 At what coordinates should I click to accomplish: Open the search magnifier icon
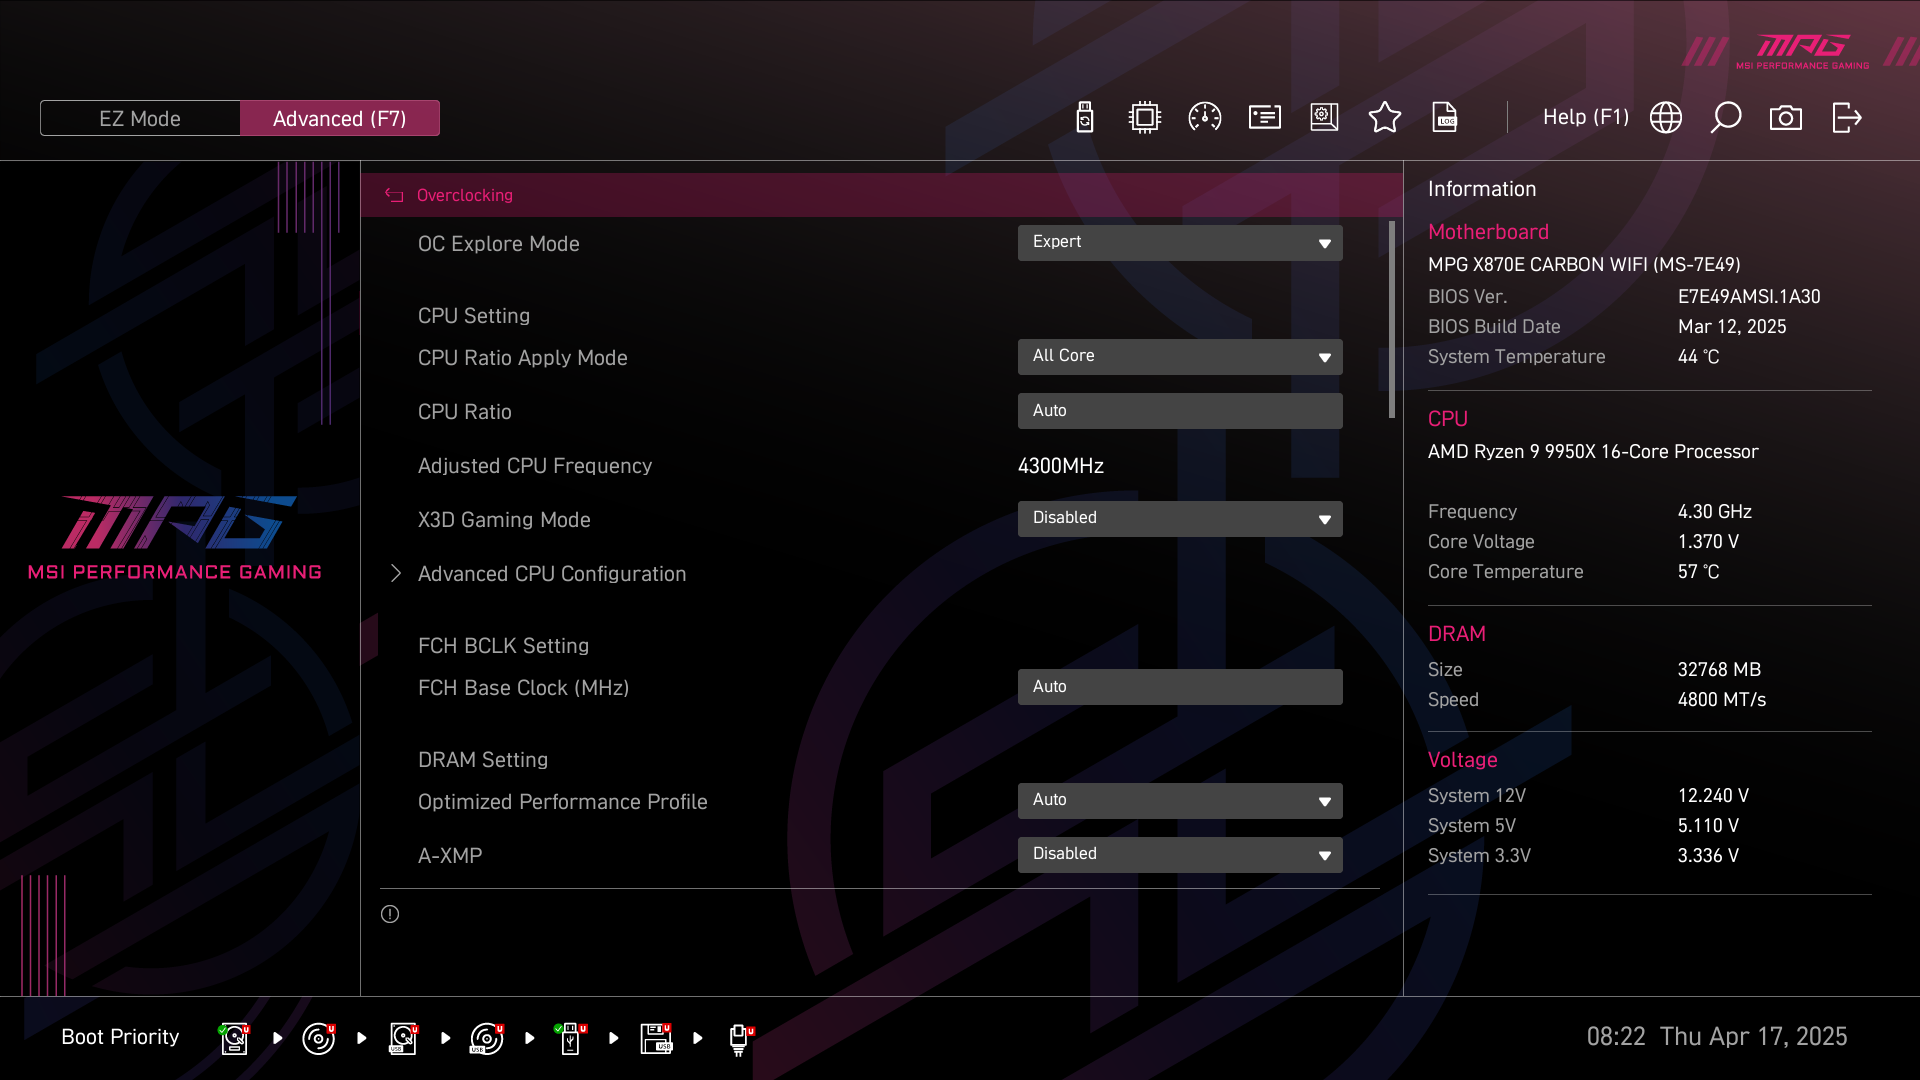(1725, 118)
